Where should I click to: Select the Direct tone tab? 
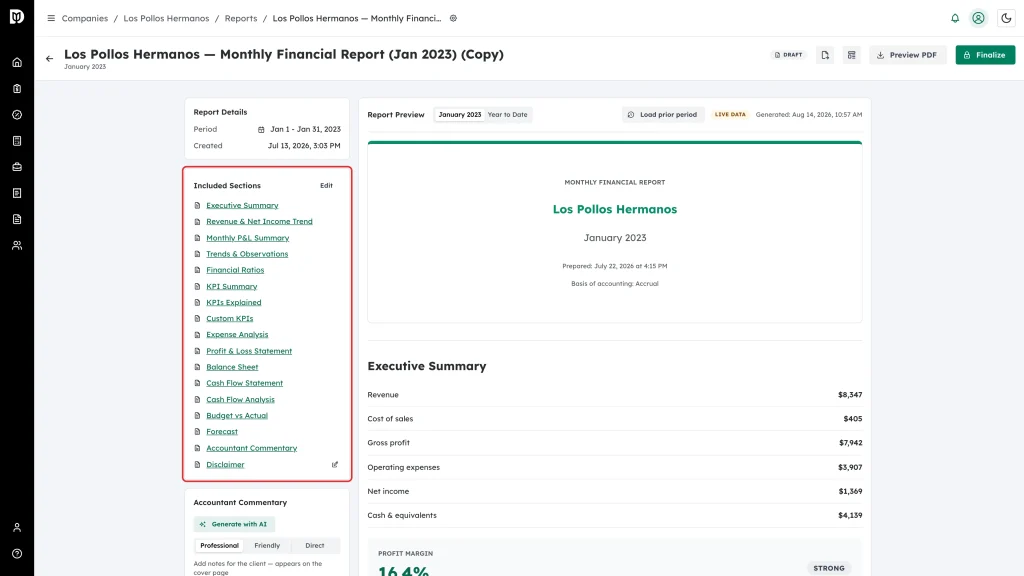(x=315, y=545)
